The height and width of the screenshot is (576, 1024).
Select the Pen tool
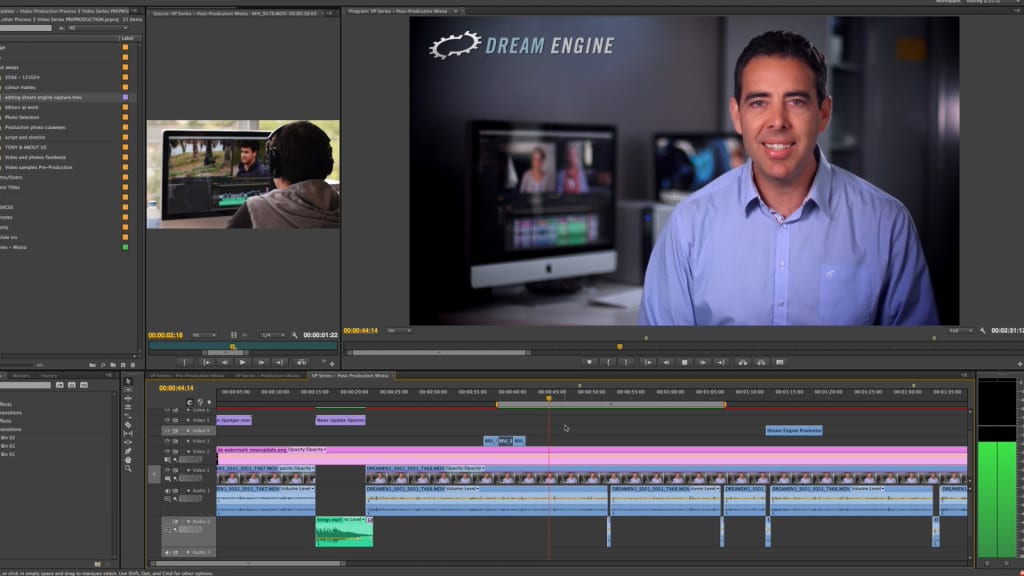pyautogui.click(x=128, y=451)
